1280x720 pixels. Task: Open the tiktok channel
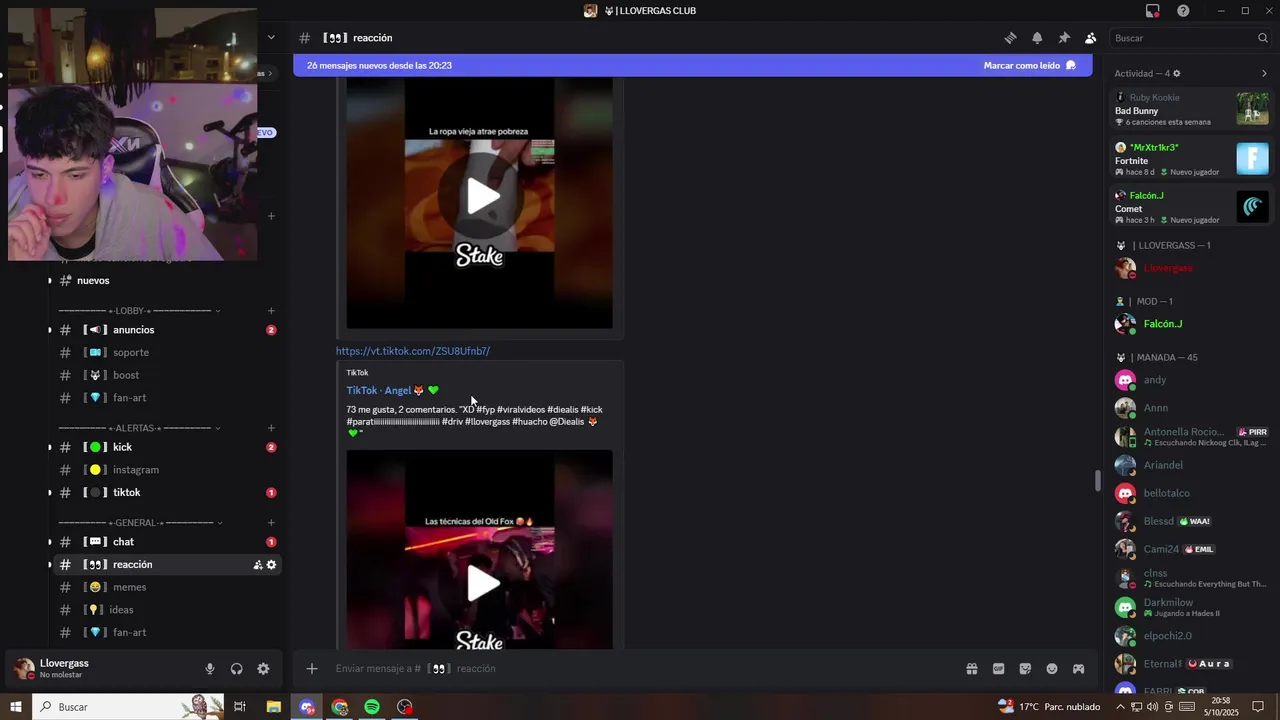165,492
